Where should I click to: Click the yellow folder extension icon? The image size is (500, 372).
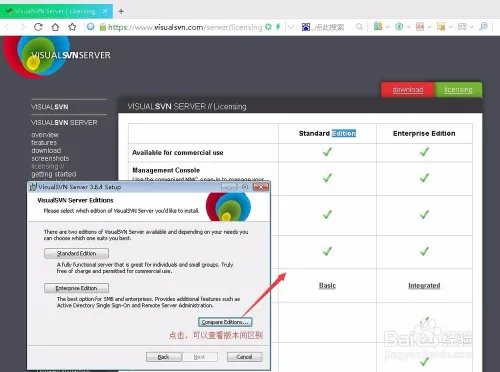(x=441, y=27)
